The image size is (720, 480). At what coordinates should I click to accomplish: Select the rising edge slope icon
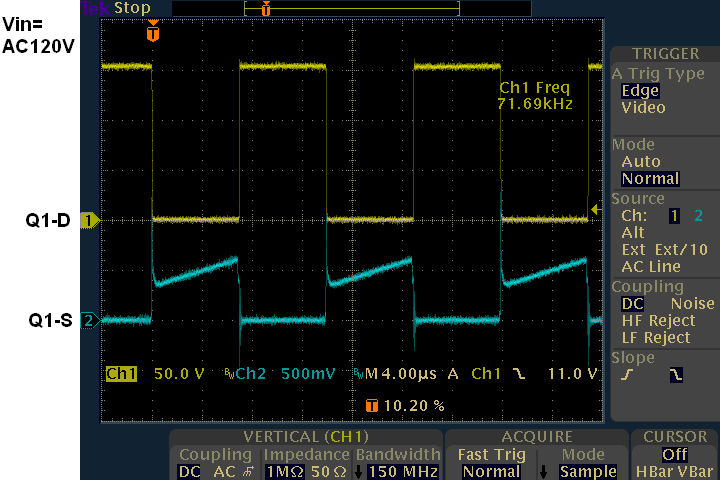coord(624,374)
